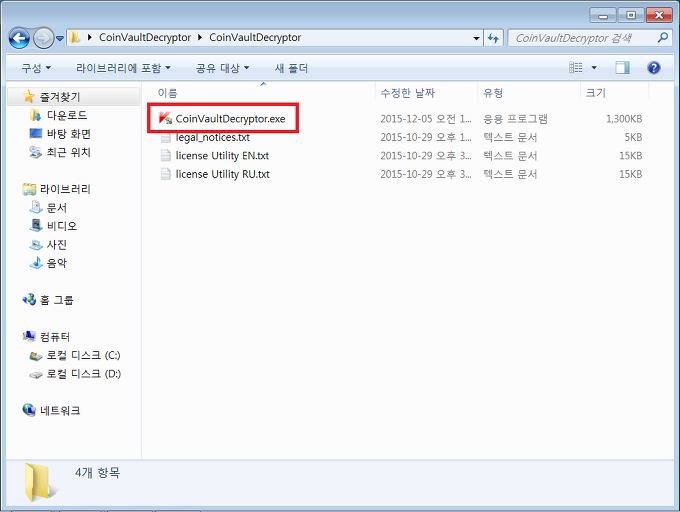Viewport: 680px width, 512px height.
Task: Click the Kaspersky icon of CoinVaultDecryptor.exe
Action: (165, 118)
